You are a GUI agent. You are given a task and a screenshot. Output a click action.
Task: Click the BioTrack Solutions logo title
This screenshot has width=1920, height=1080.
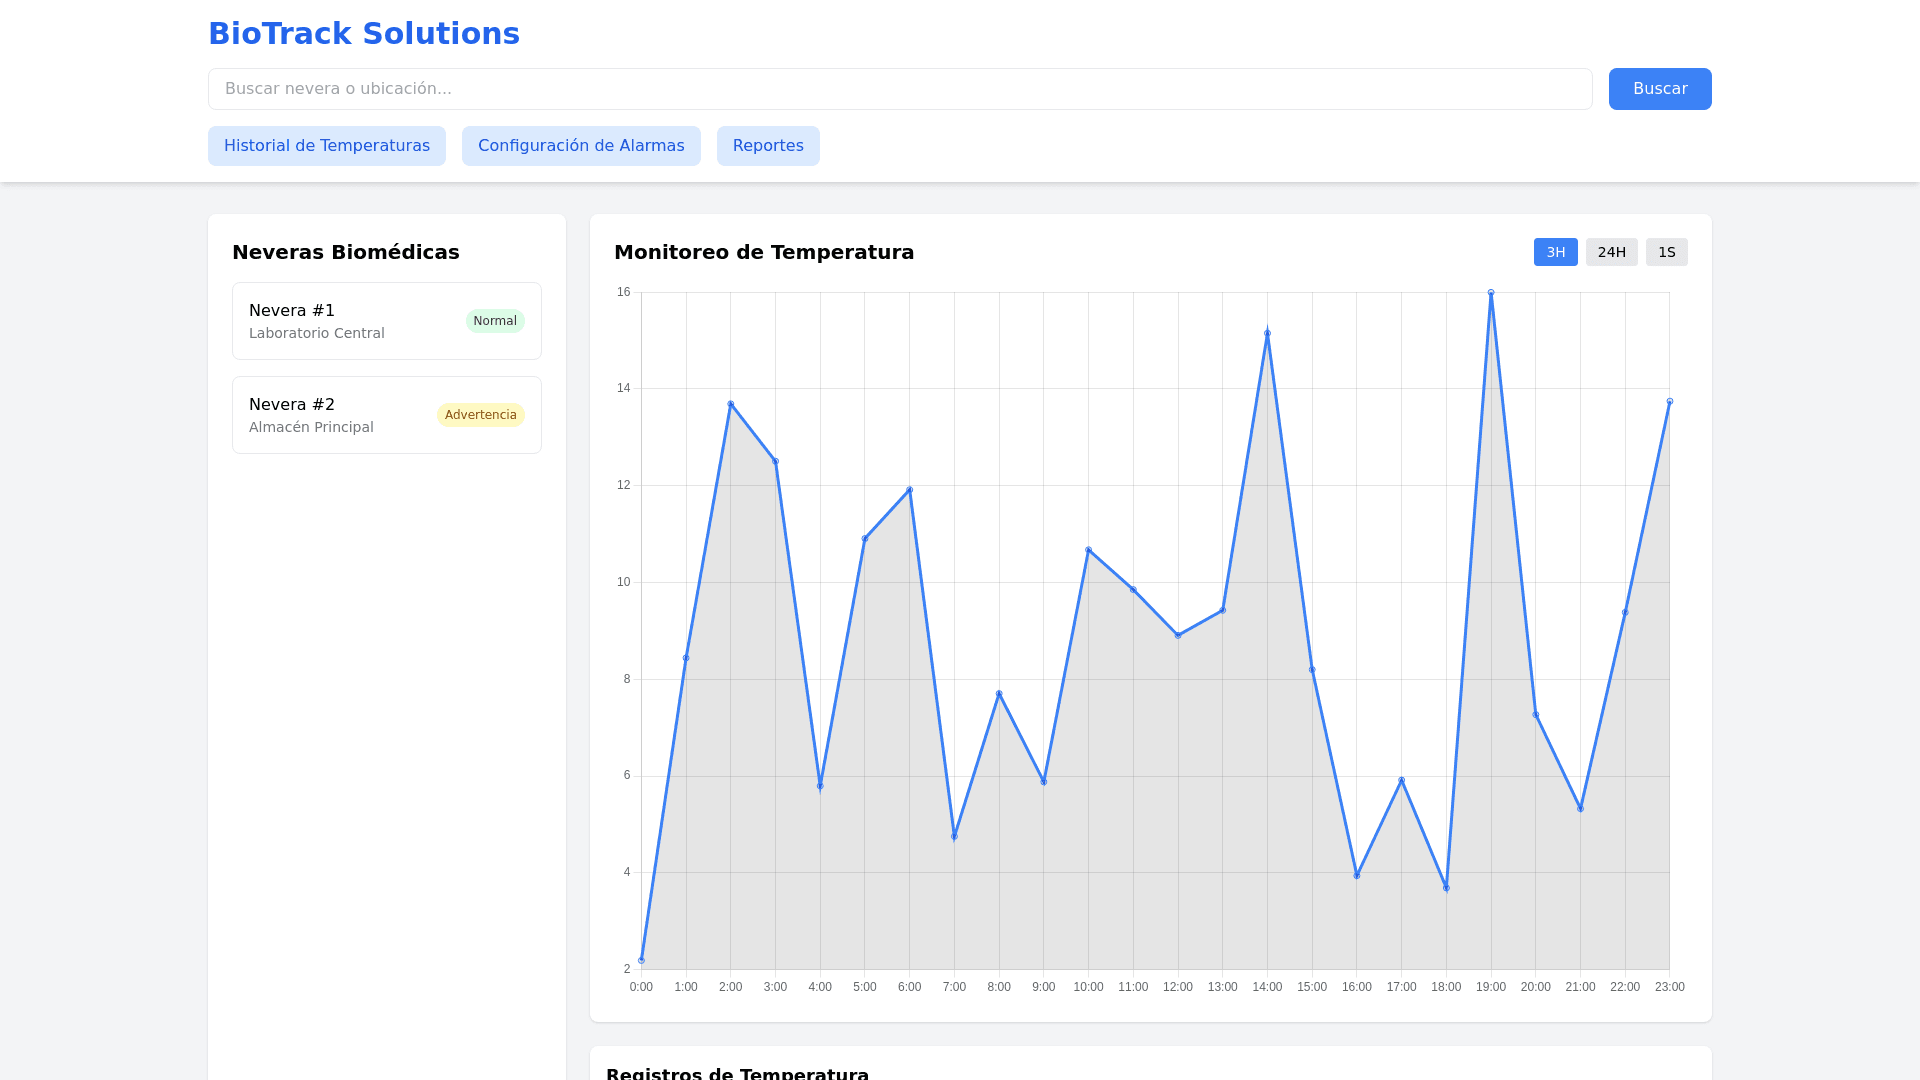[363, 34]
